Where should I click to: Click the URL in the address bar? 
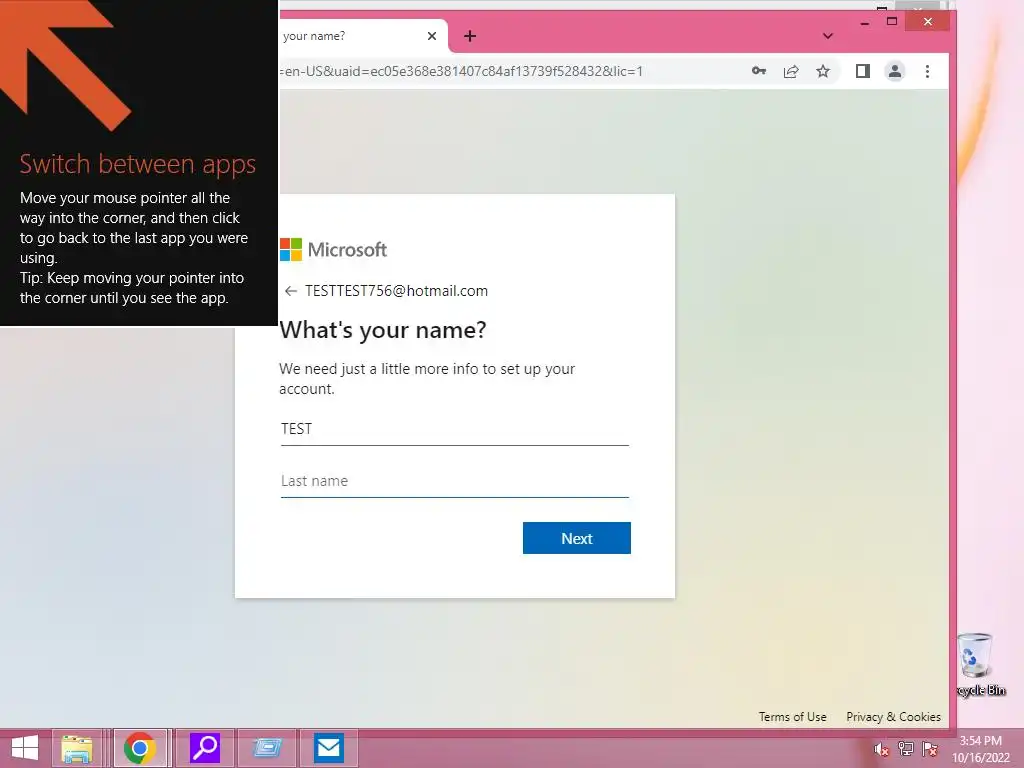point(460,71)
